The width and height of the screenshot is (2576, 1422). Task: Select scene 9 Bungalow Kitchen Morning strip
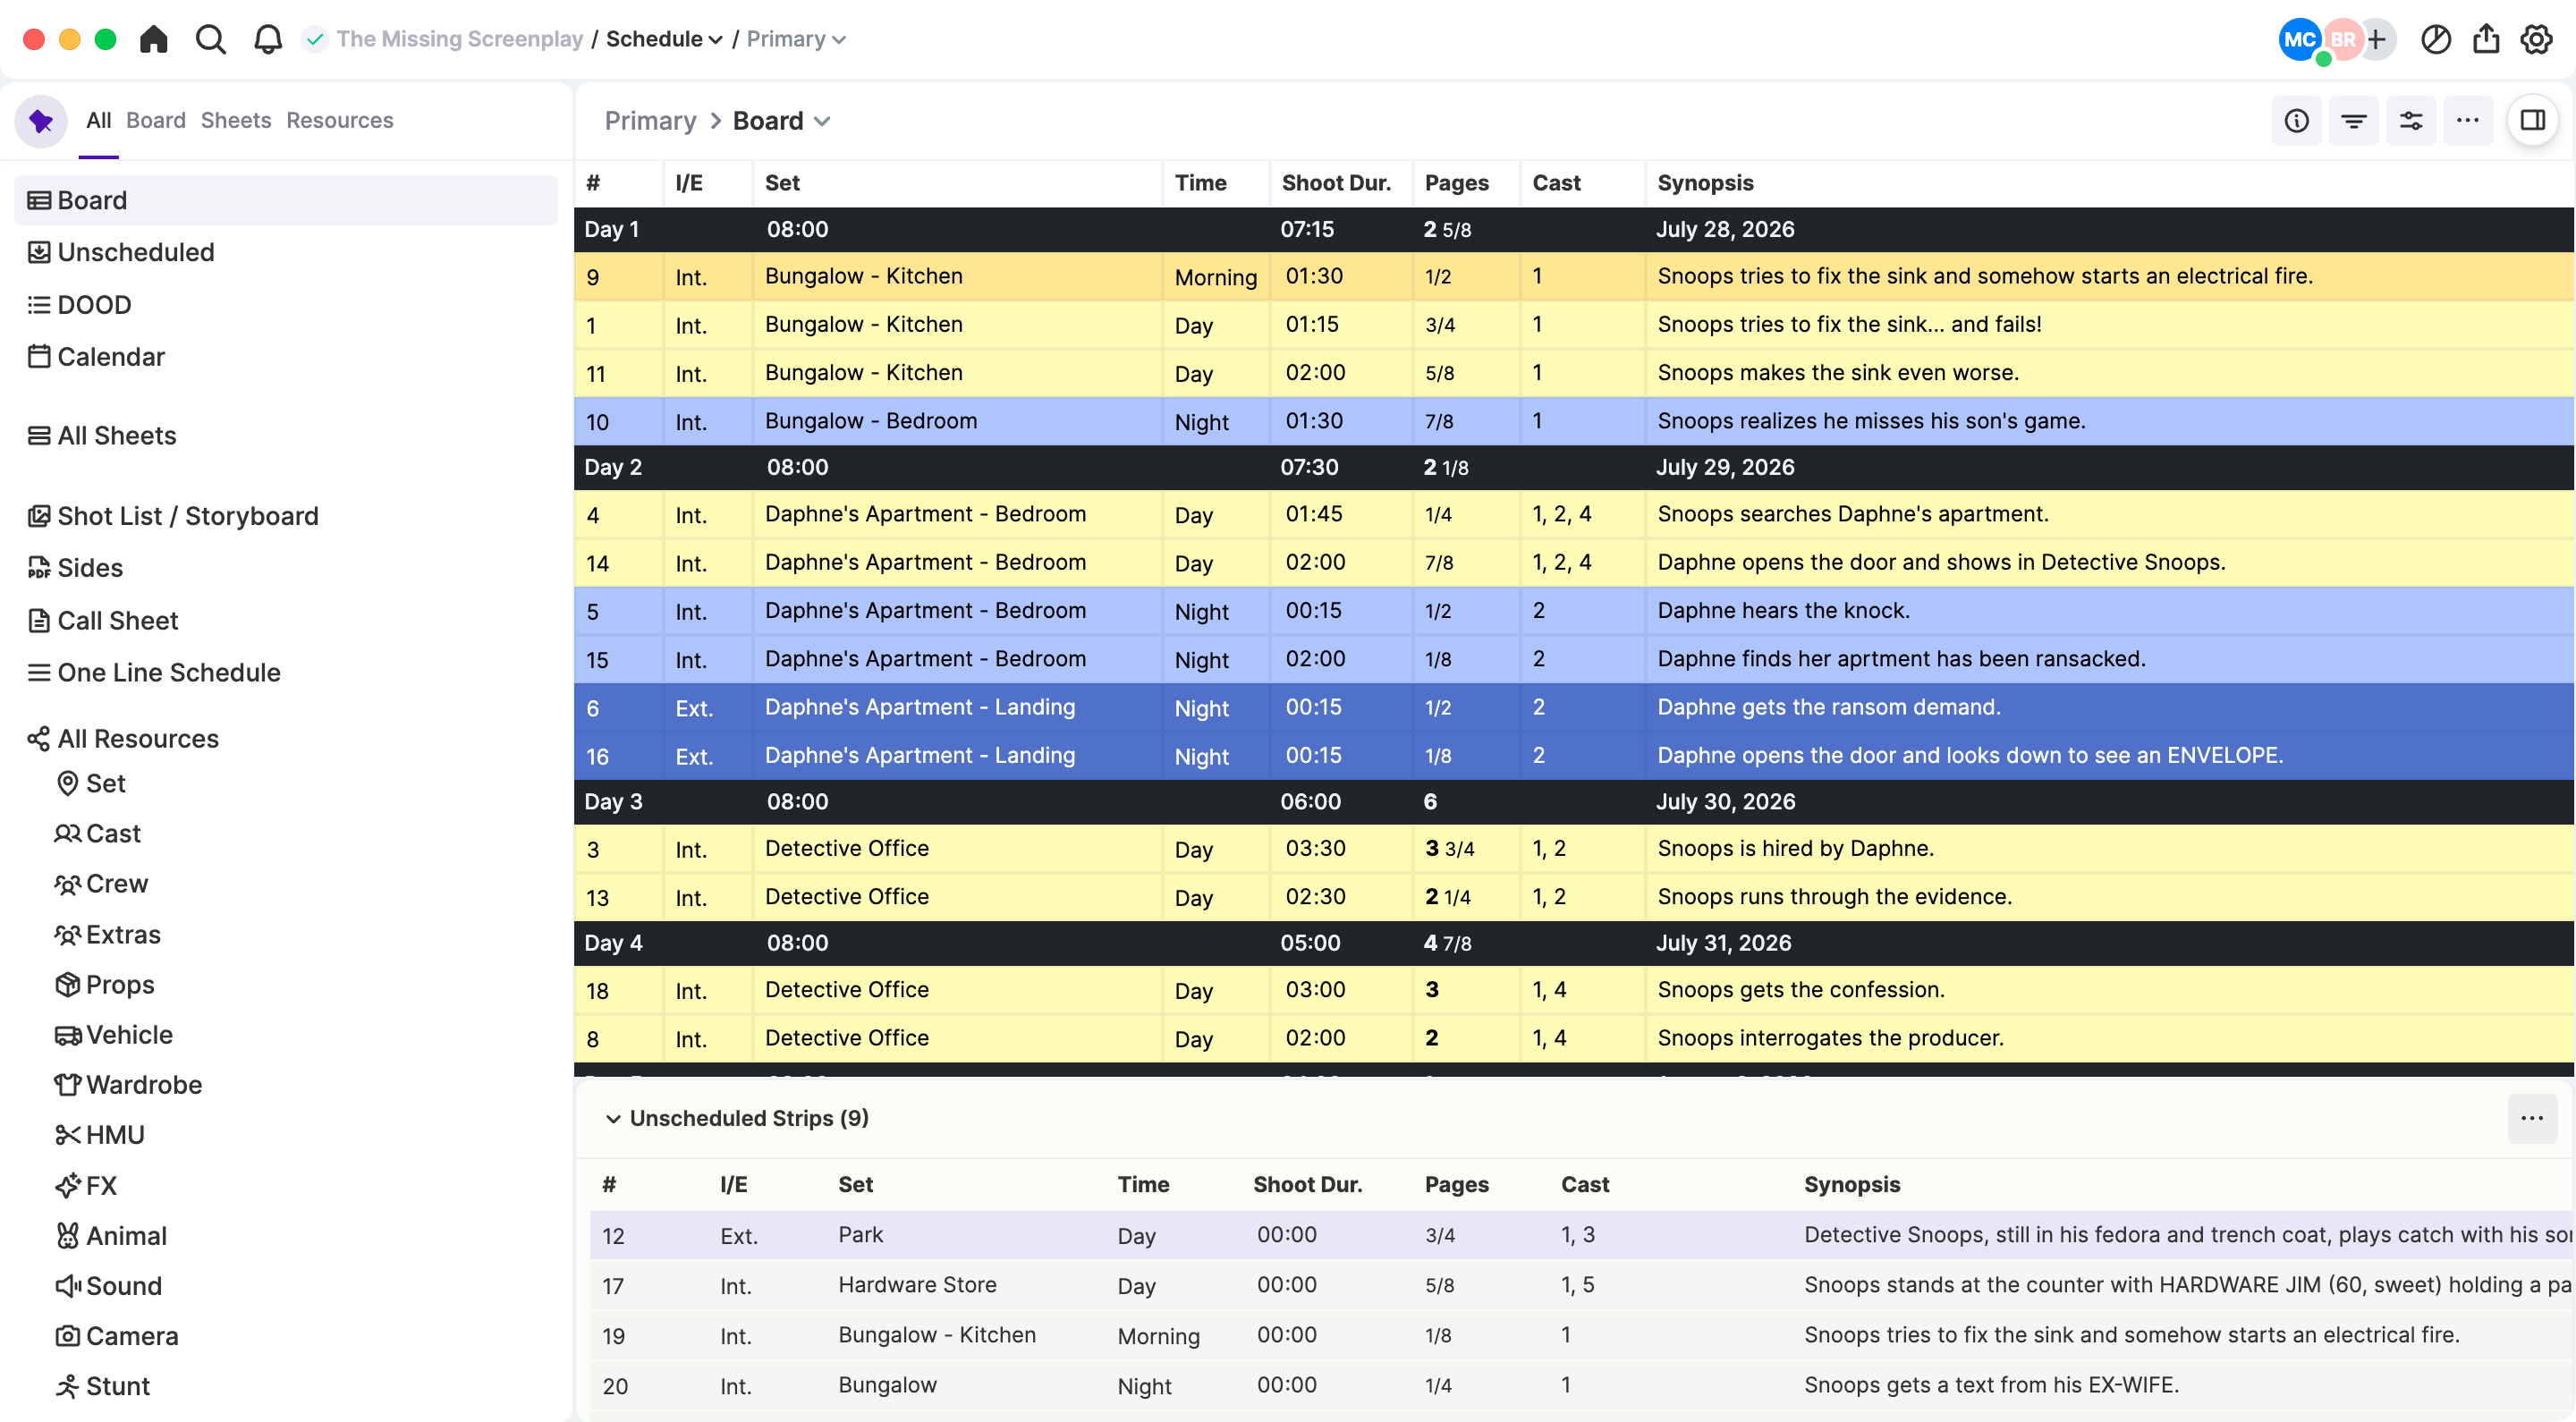(x=1574, y=277)
